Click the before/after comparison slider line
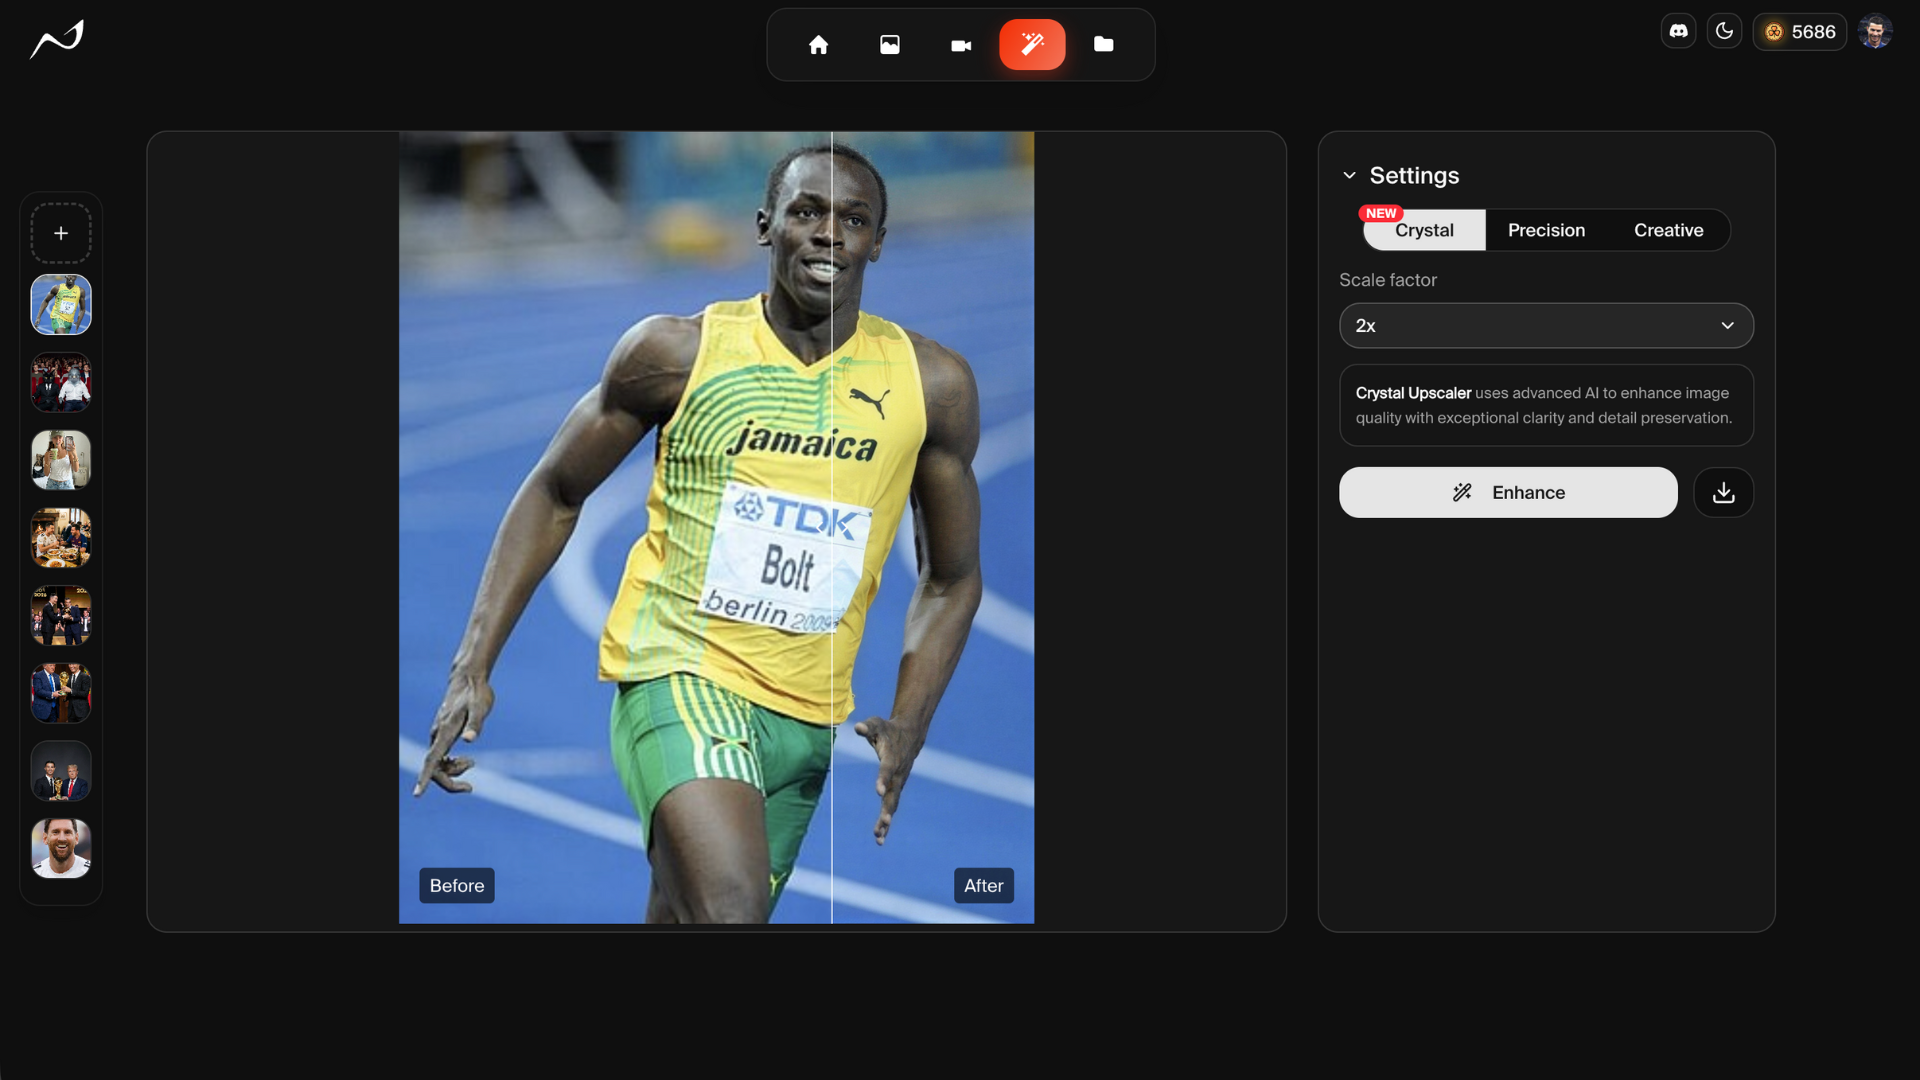Screen dimensions: 1920x1080 pos(831,525)
